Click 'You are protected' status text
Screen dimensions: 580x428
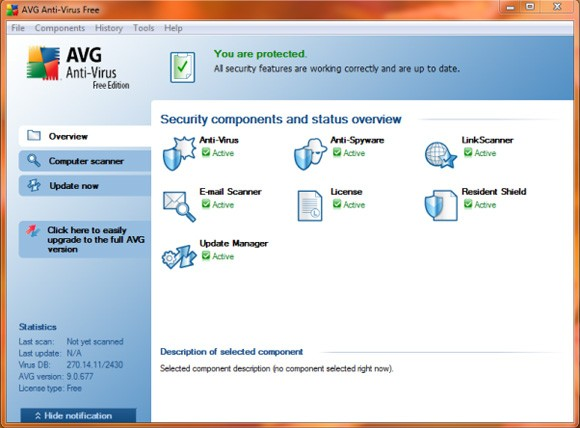click(260, 54)
